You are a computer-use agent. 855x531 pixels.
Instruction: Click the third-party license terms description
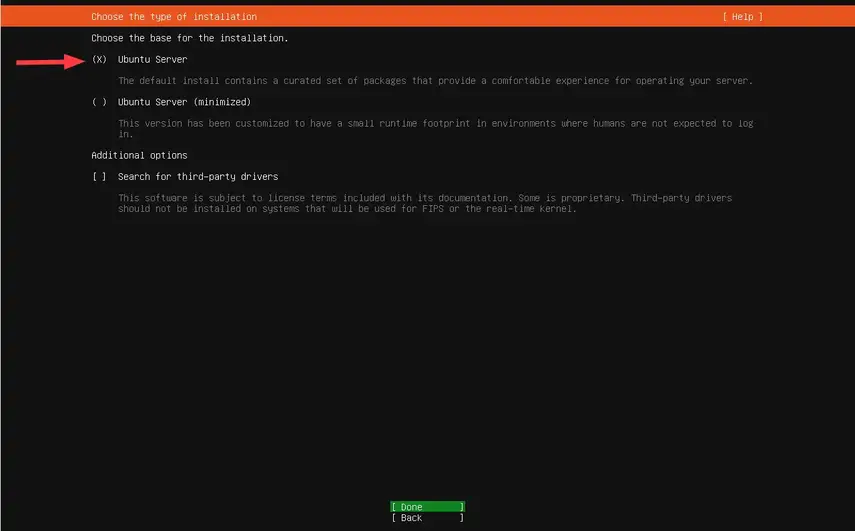[425, 198]
